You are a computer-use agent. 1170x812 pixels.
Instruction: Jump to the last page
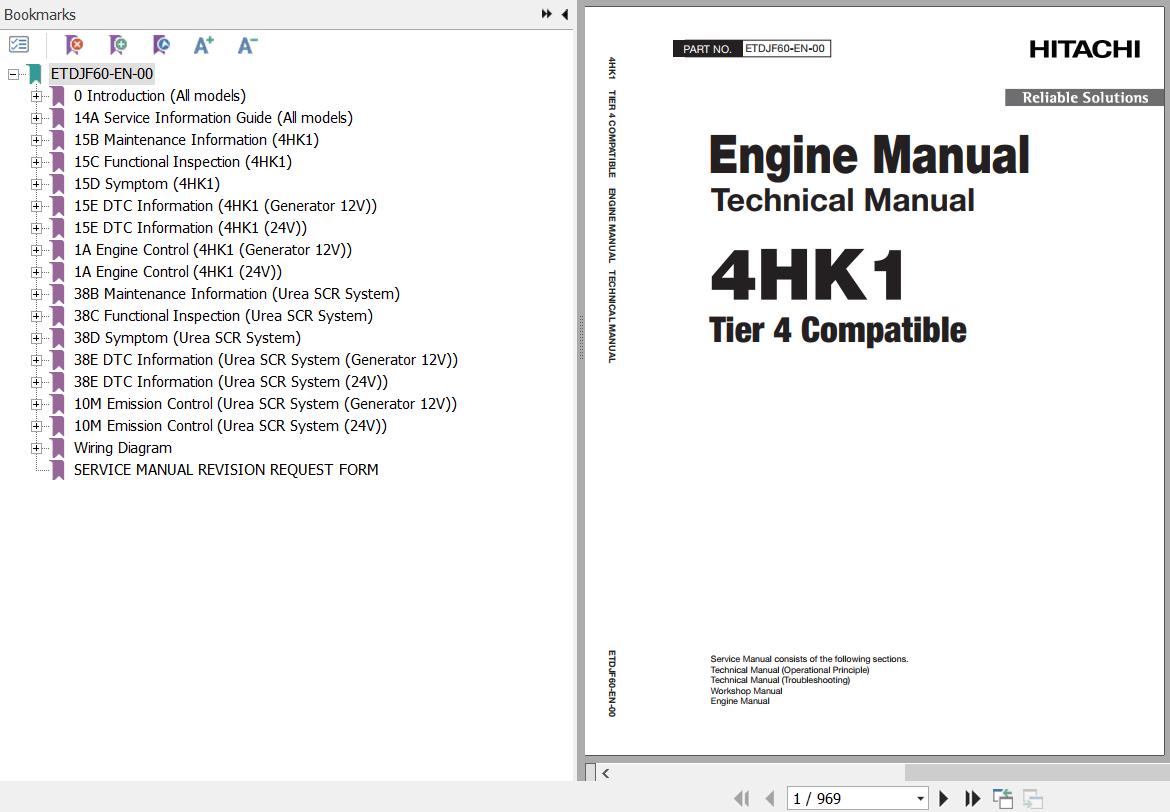(972, 798)
